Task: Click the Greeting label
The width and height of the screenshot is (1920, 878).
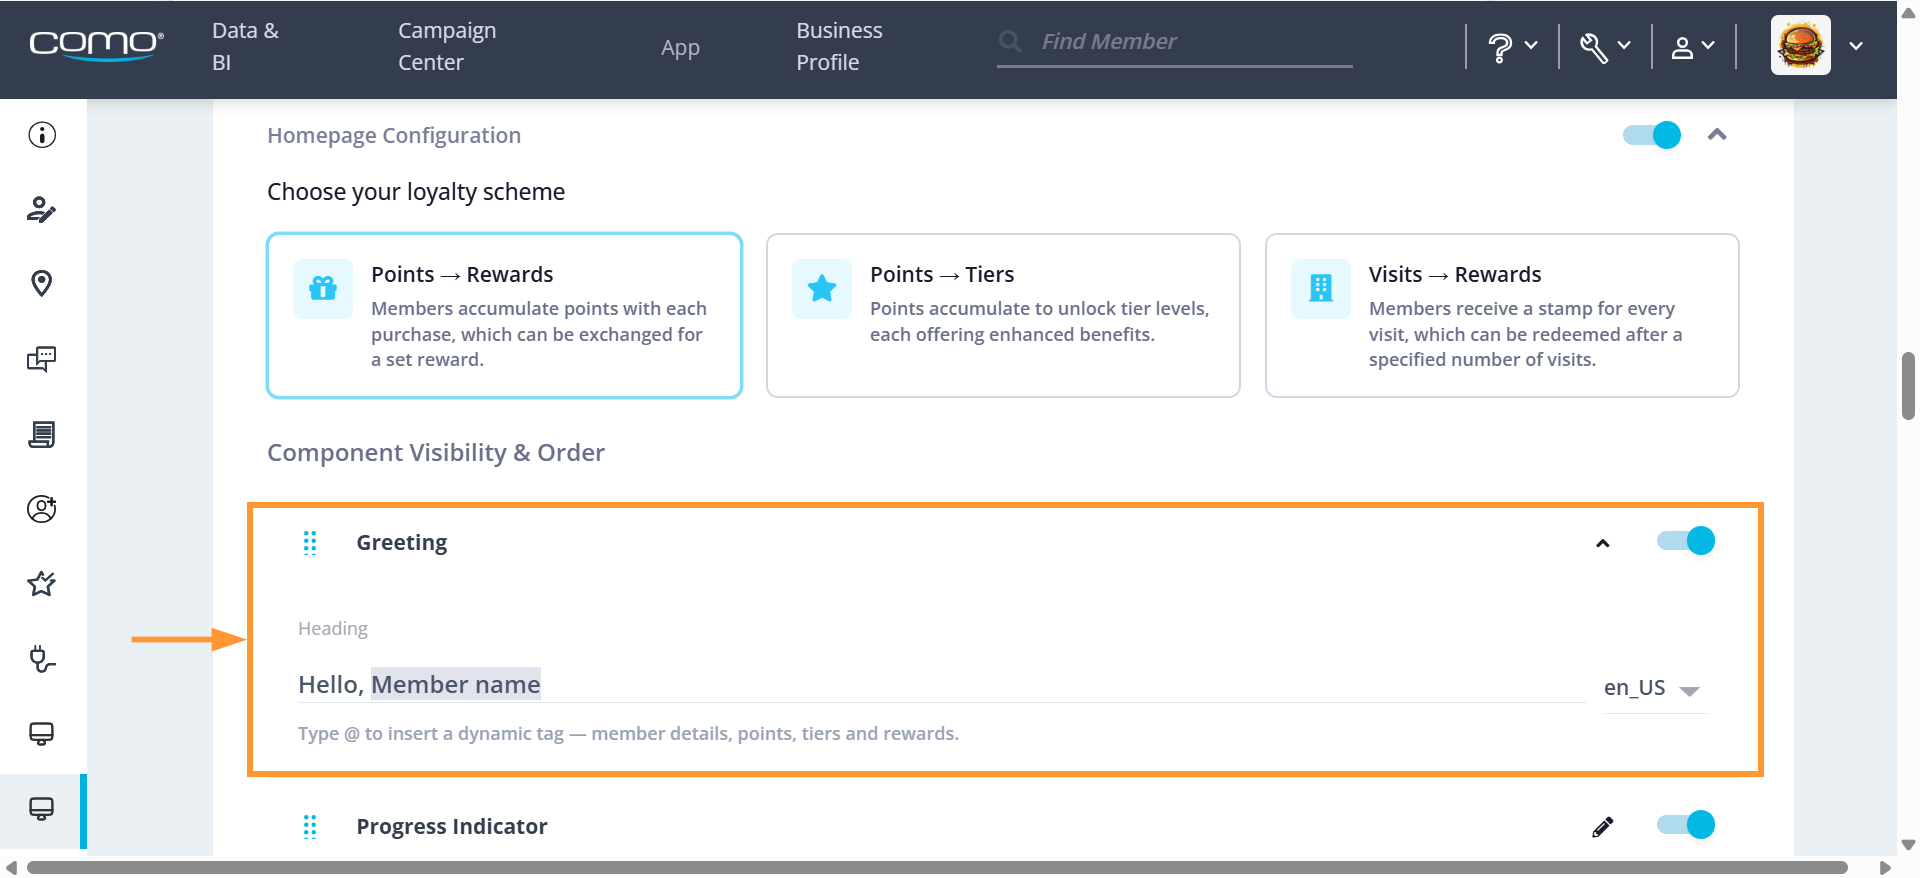Action: pyautogui.click(x=402, y=542)
